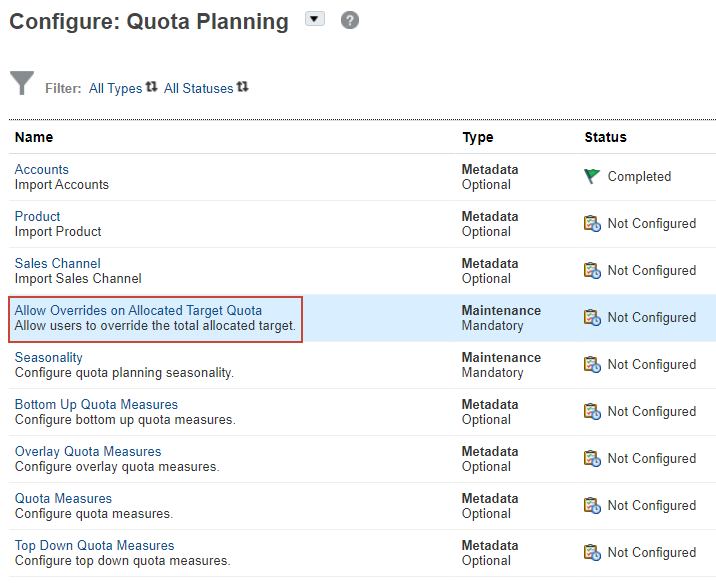
Task: Click 'Import Accounts' description text
Action: pos(62,184)
